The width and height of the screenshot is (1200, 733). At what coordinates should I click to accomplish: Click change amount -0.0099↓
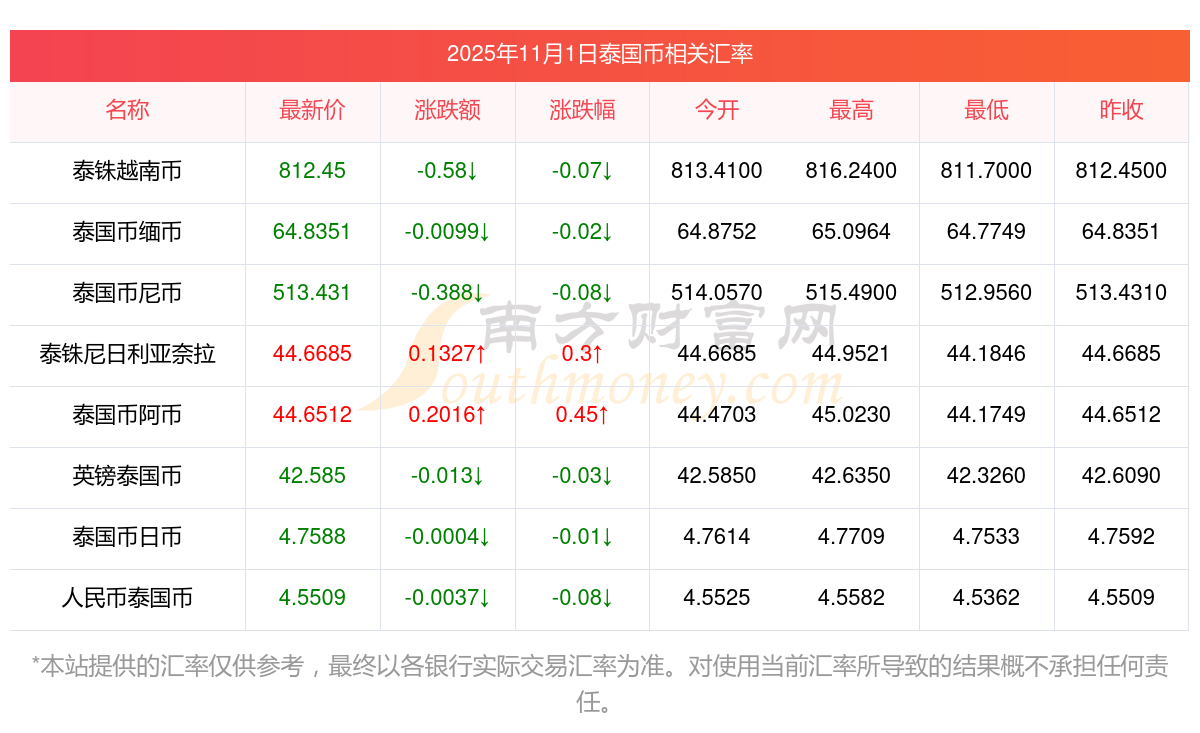[x=447, y=232]
